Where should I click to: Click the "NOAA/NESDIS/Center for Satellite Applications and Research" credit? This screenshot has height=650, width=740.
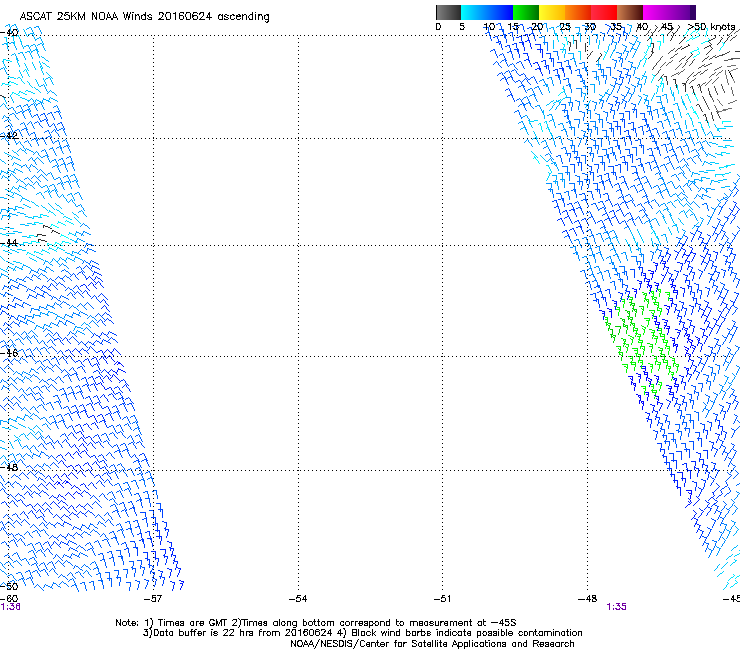432,644
